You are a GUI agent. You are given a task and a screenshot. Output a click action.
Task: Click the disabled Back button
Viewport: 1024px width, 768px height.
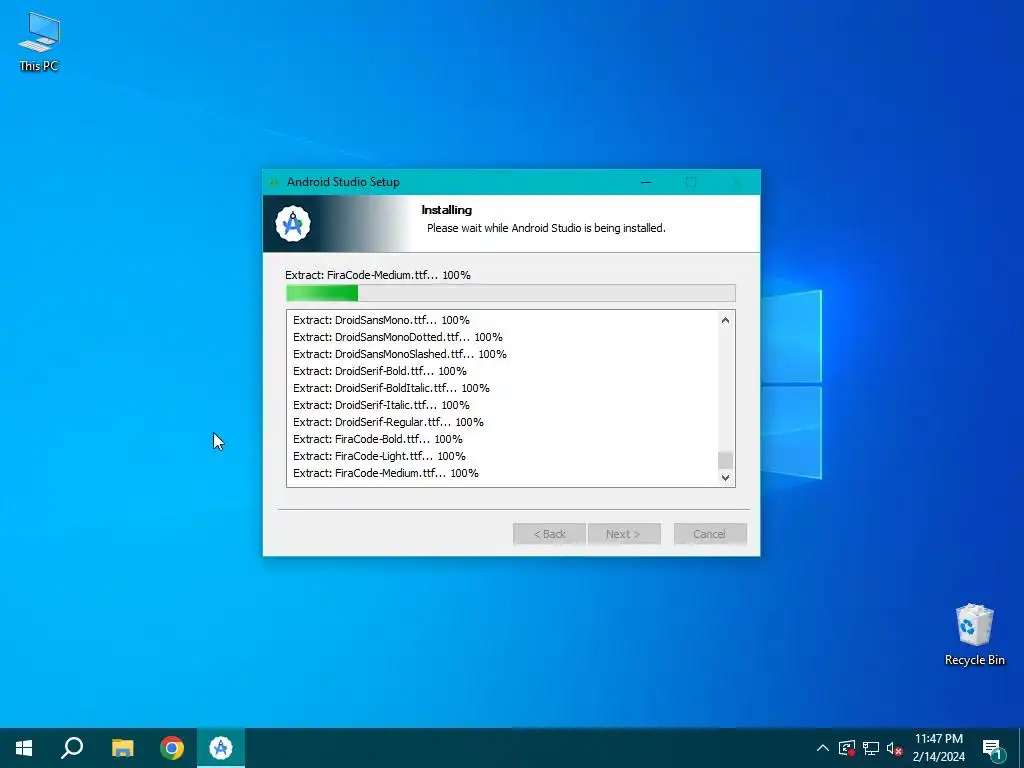pos(549,534)
